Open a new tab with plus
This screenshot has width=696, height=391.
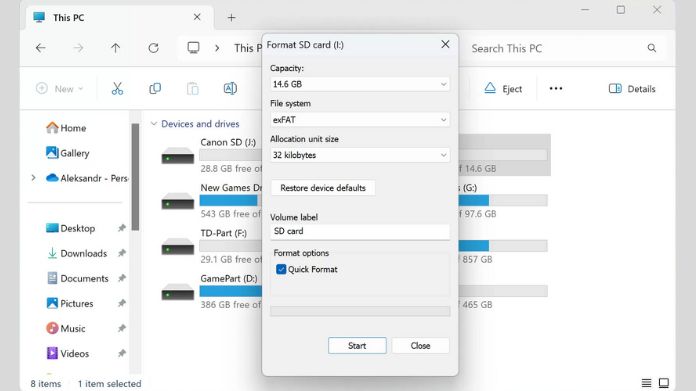tap(231, 18)
